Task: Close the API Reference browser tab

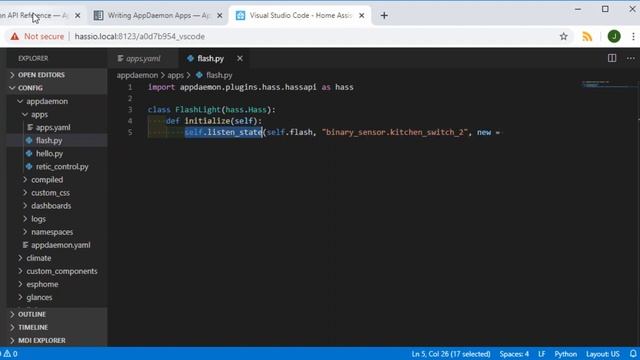Action: 78,16
